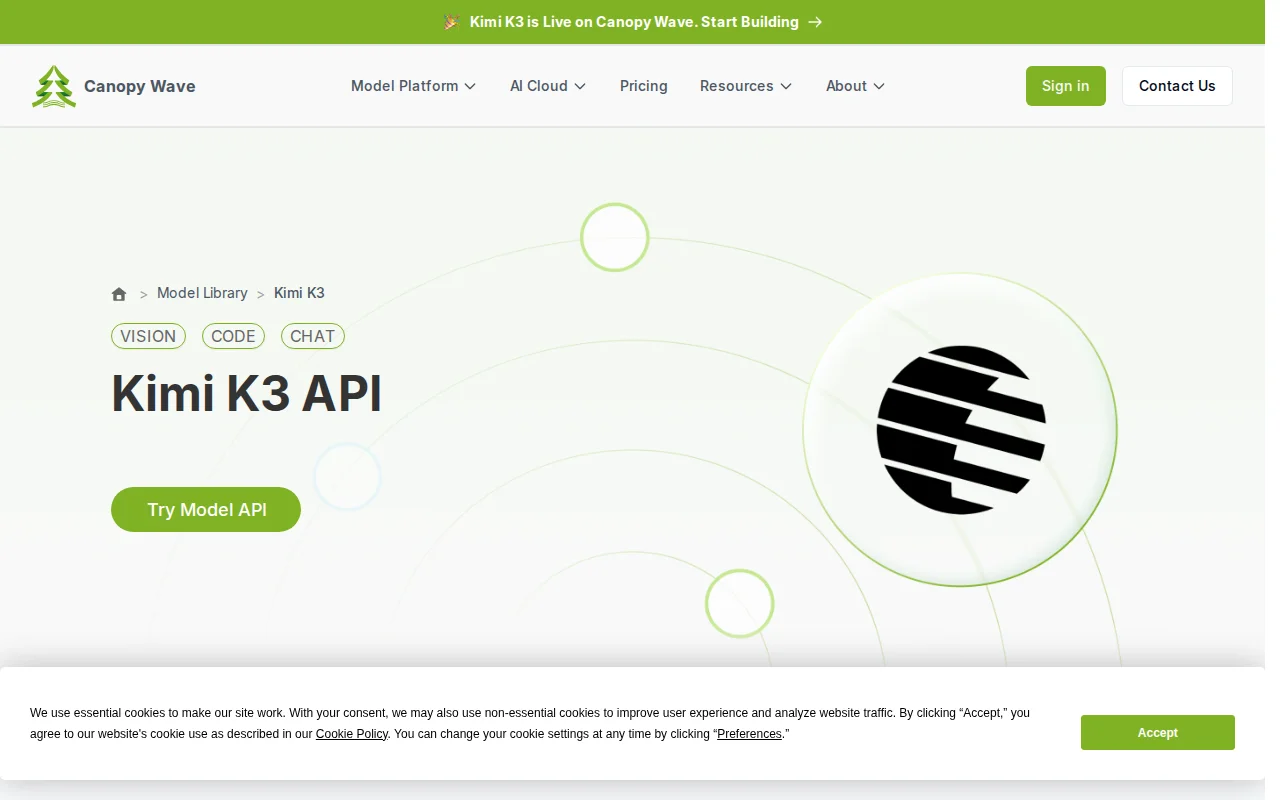The width and height of the screenshot is (1280, 800).
Task: Open the About menu
Action: (856, 86)
